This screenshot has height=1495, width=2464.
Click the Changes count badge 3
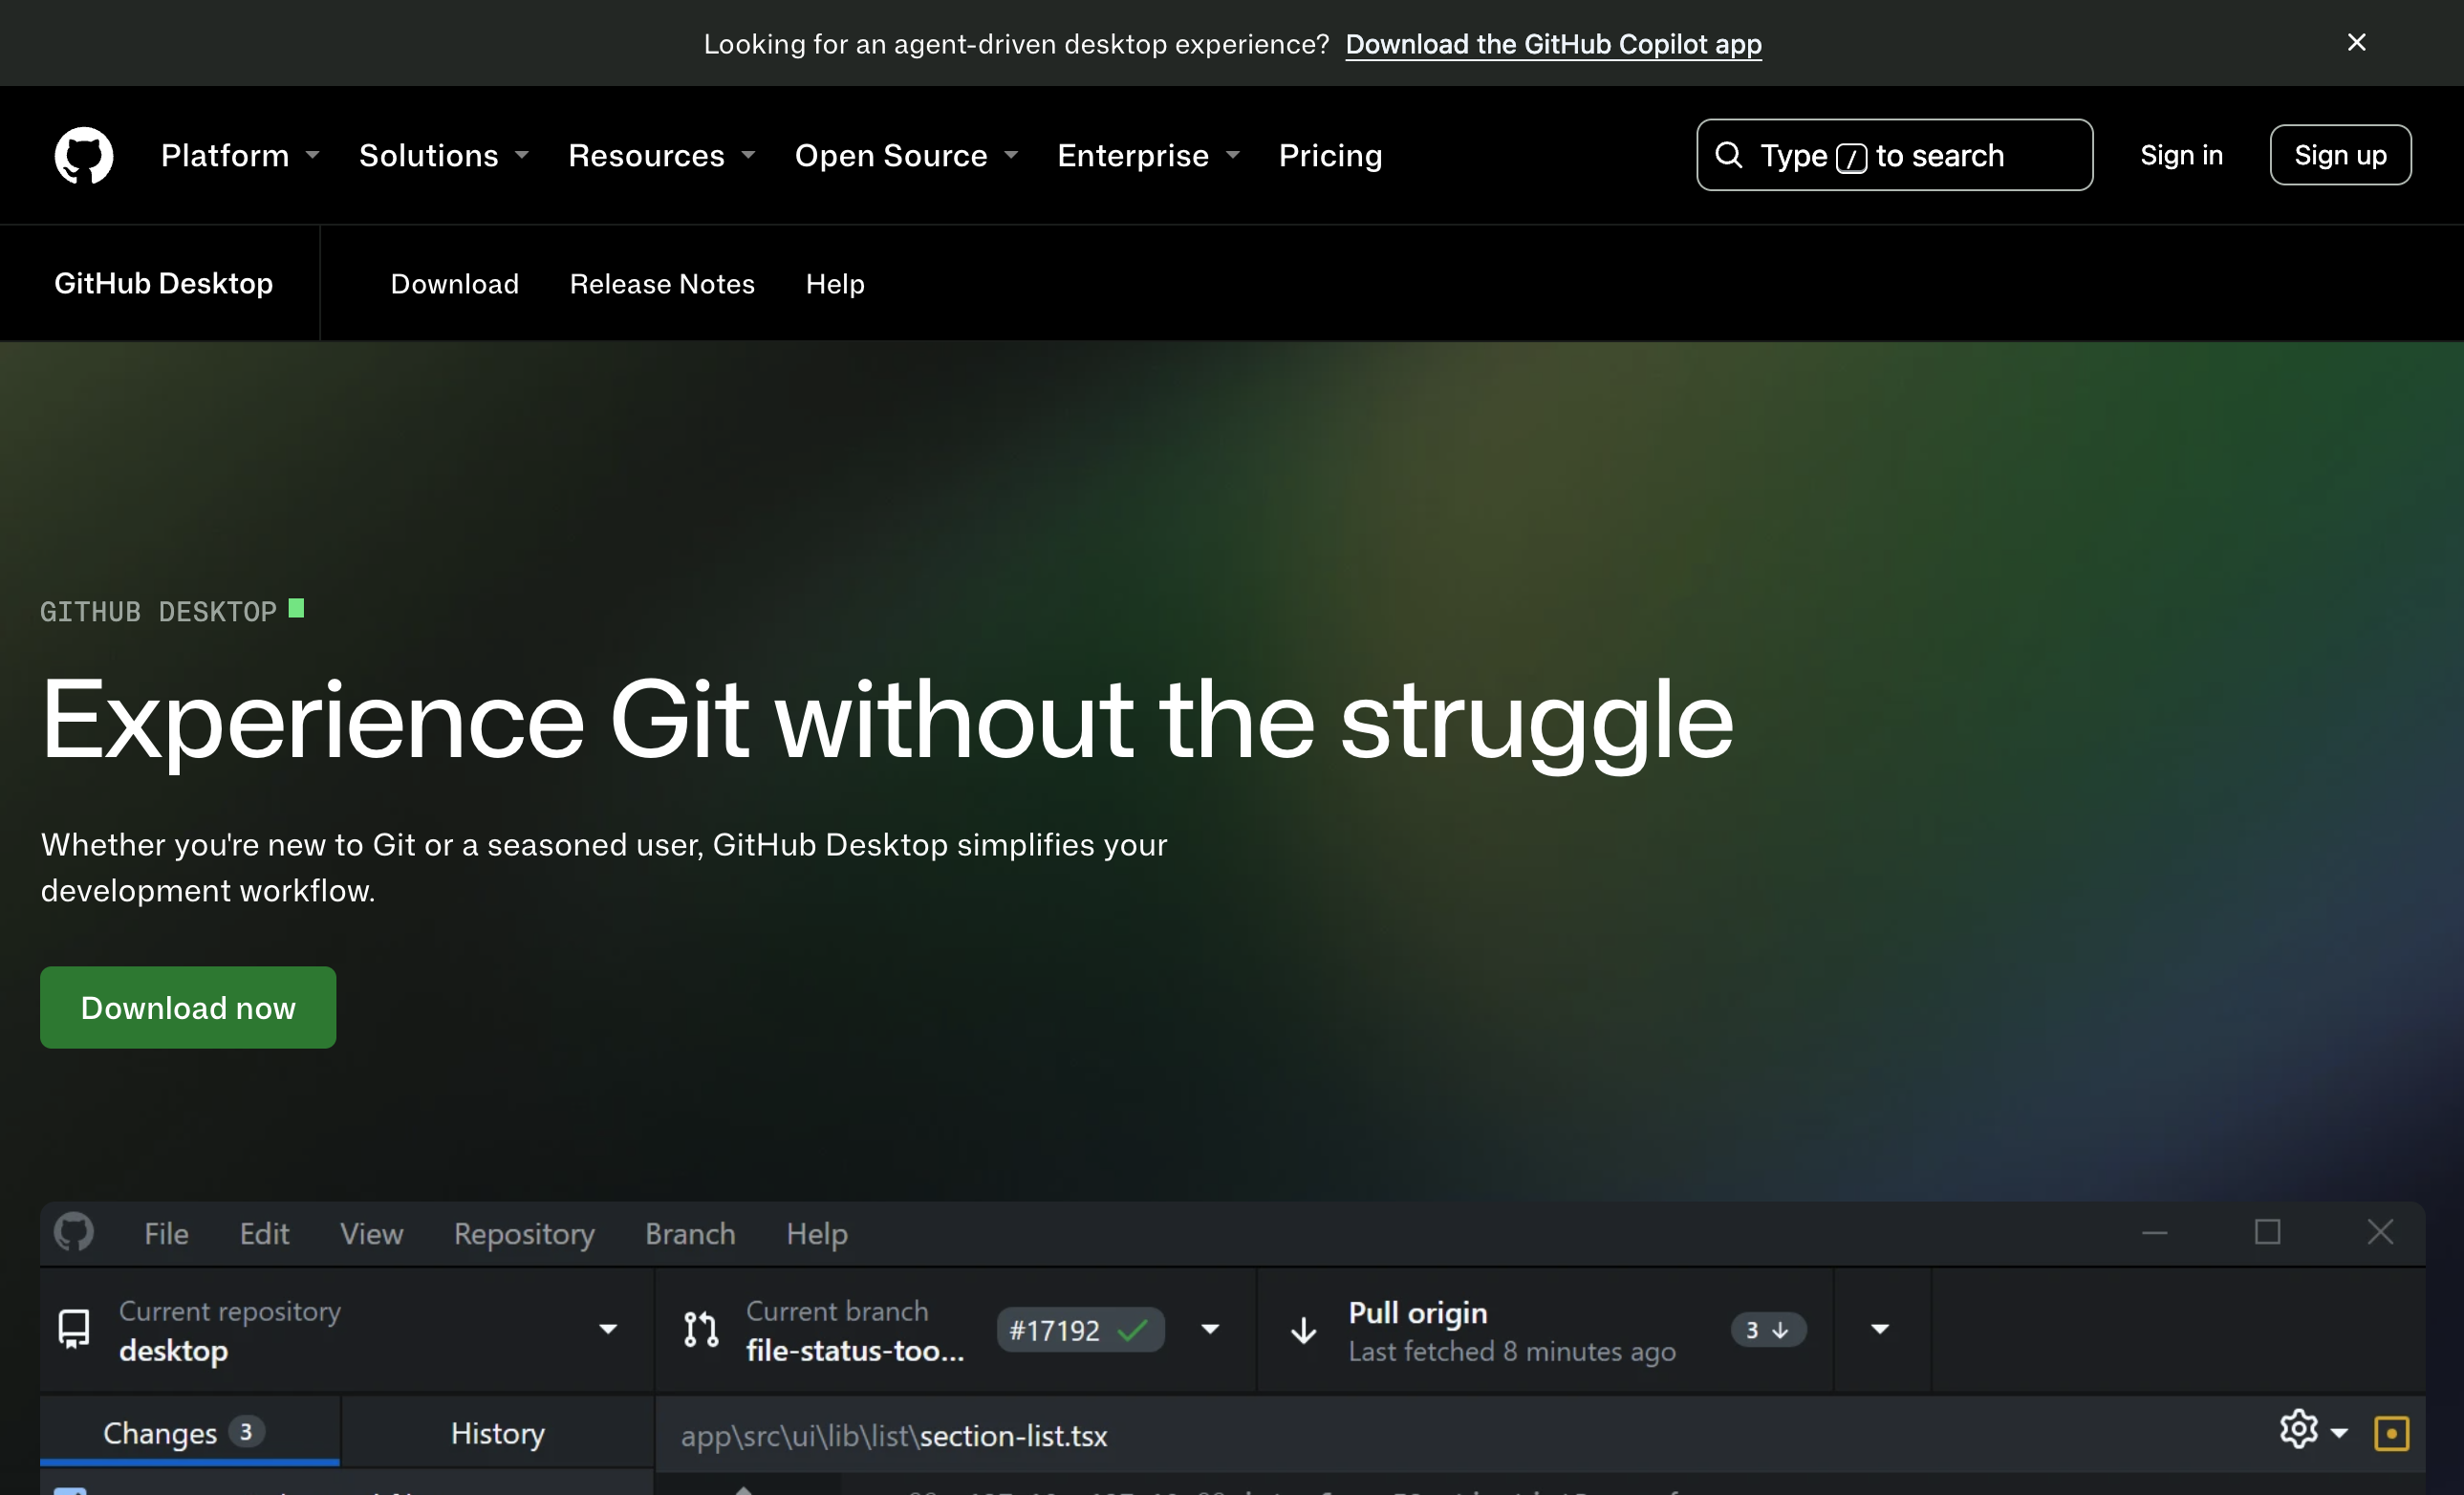tap(246, 1431)
